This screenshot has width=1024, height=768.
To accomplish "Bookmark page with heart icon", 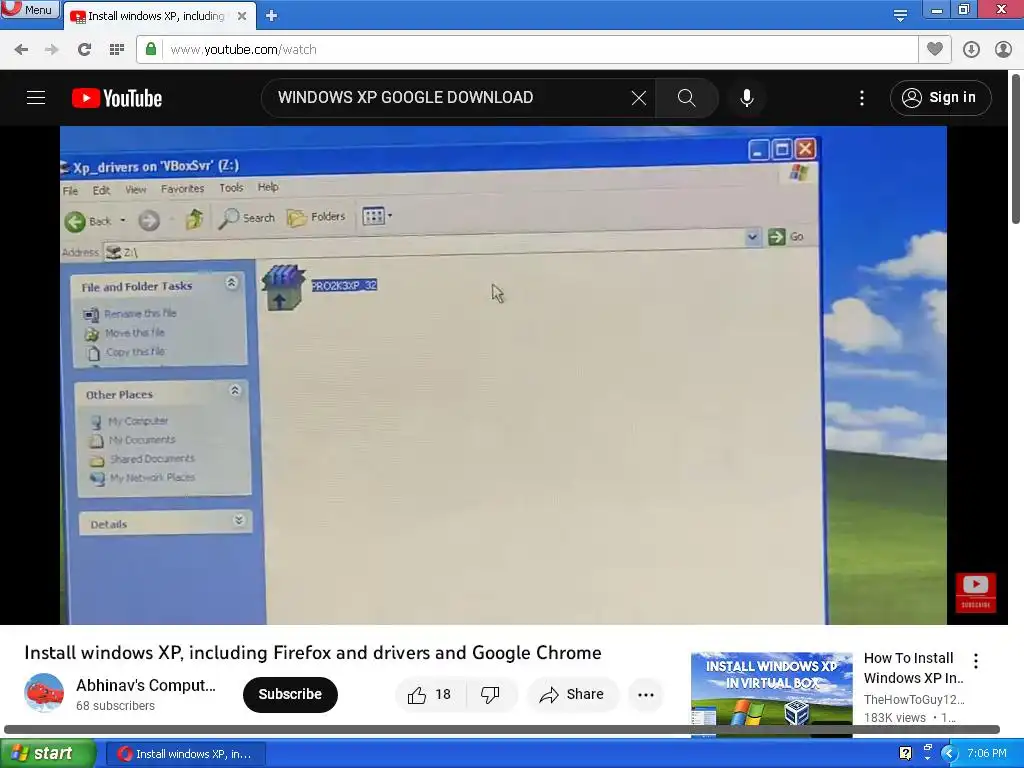I will point(935,49).
